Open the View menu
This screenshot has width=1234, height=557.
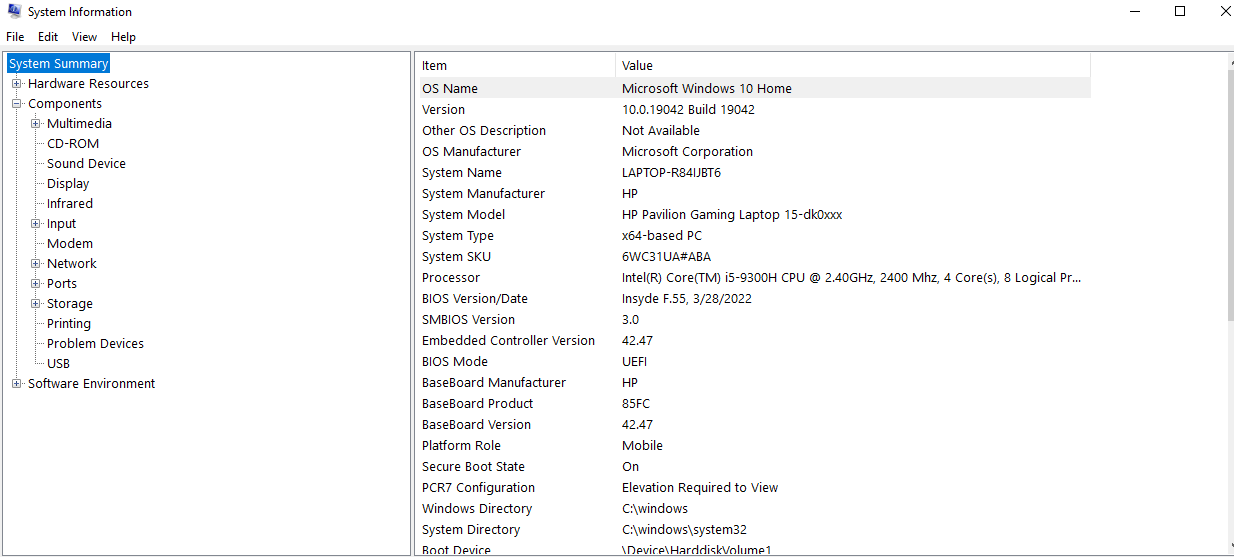(85, 37)
